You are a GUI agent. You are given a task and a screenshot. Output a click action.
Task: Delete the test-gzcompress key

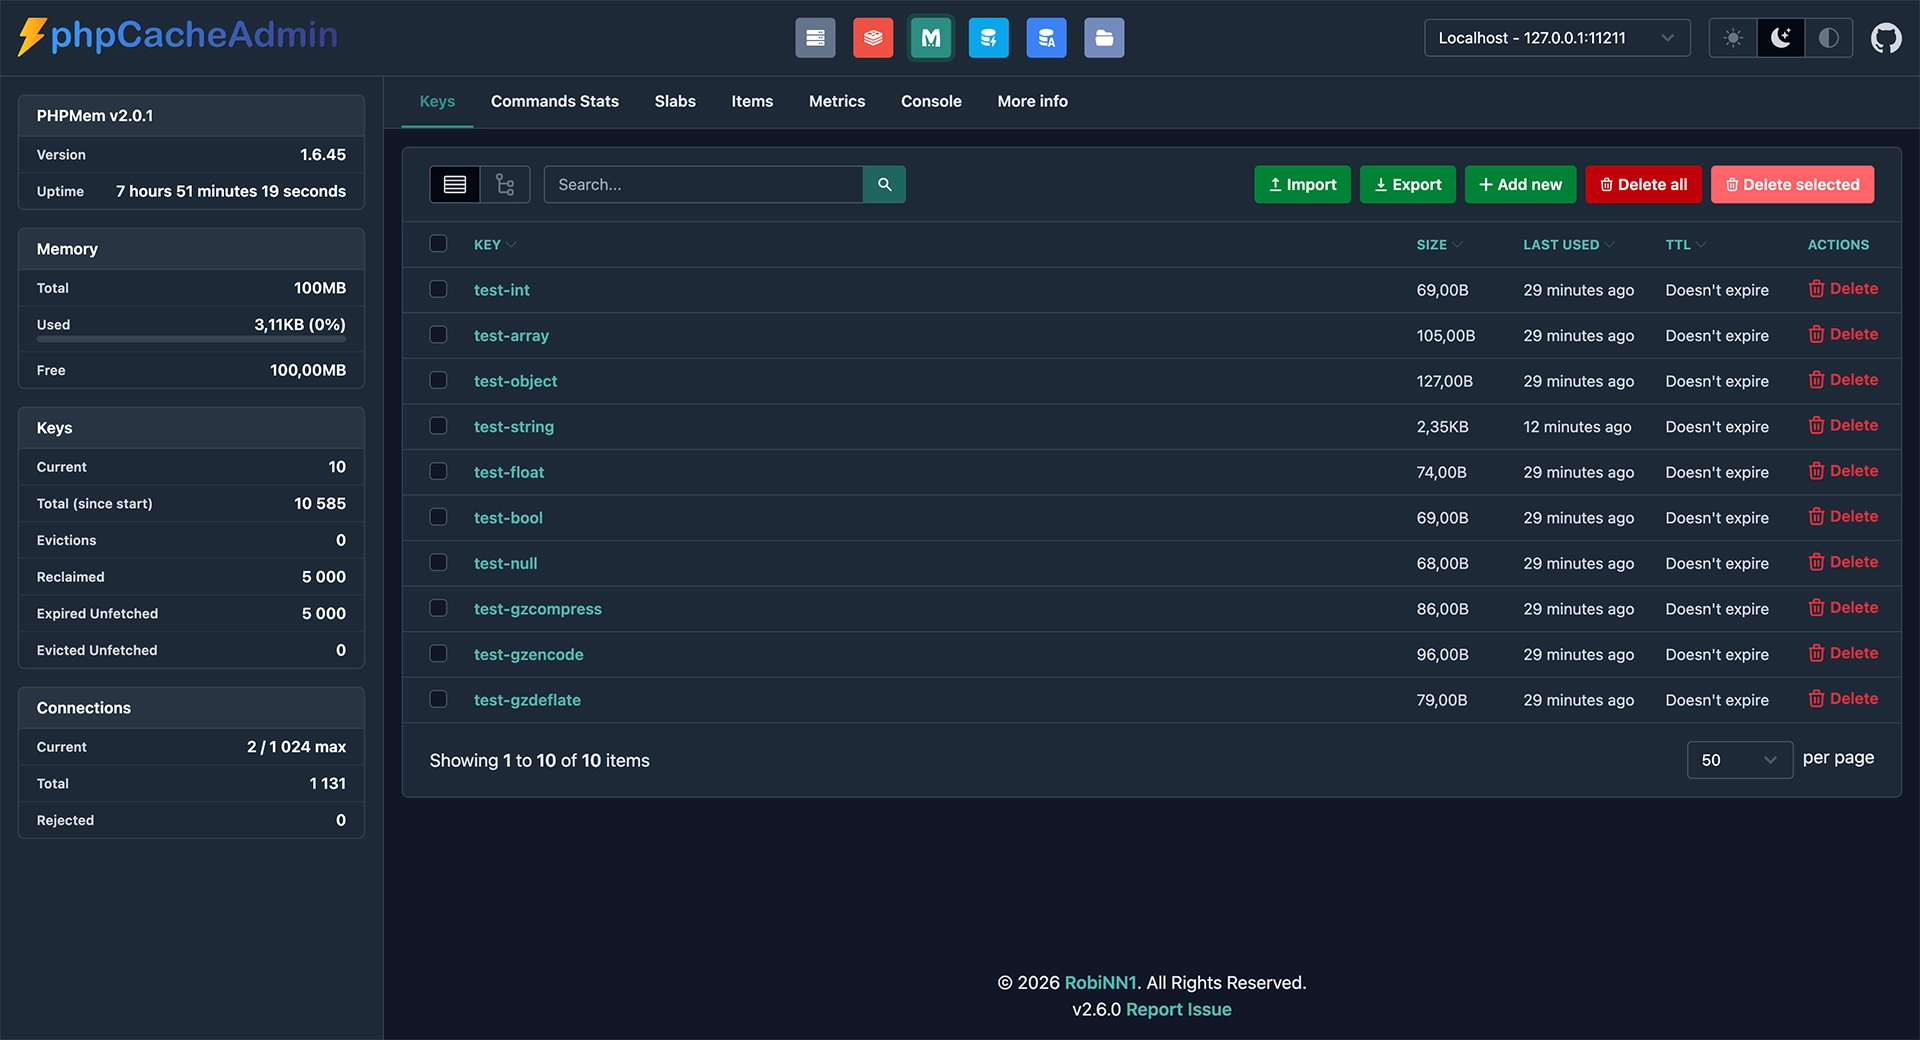click(1843, 608)
